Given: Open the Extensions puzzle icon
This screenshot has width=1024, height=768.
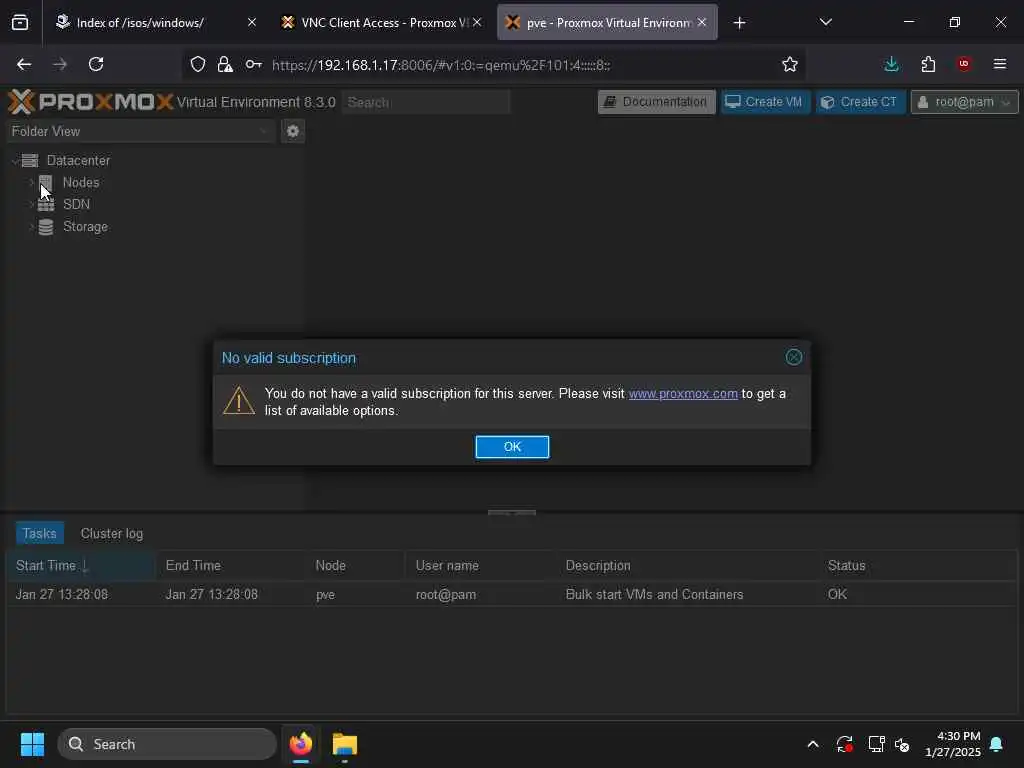Looking at the screenshot, I should tap(928, 64).
